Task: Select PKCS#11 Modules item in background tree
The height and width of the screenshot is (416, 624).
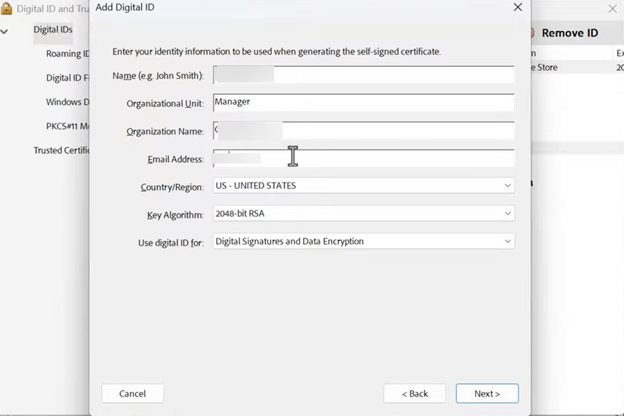Action: coord(67,127)
